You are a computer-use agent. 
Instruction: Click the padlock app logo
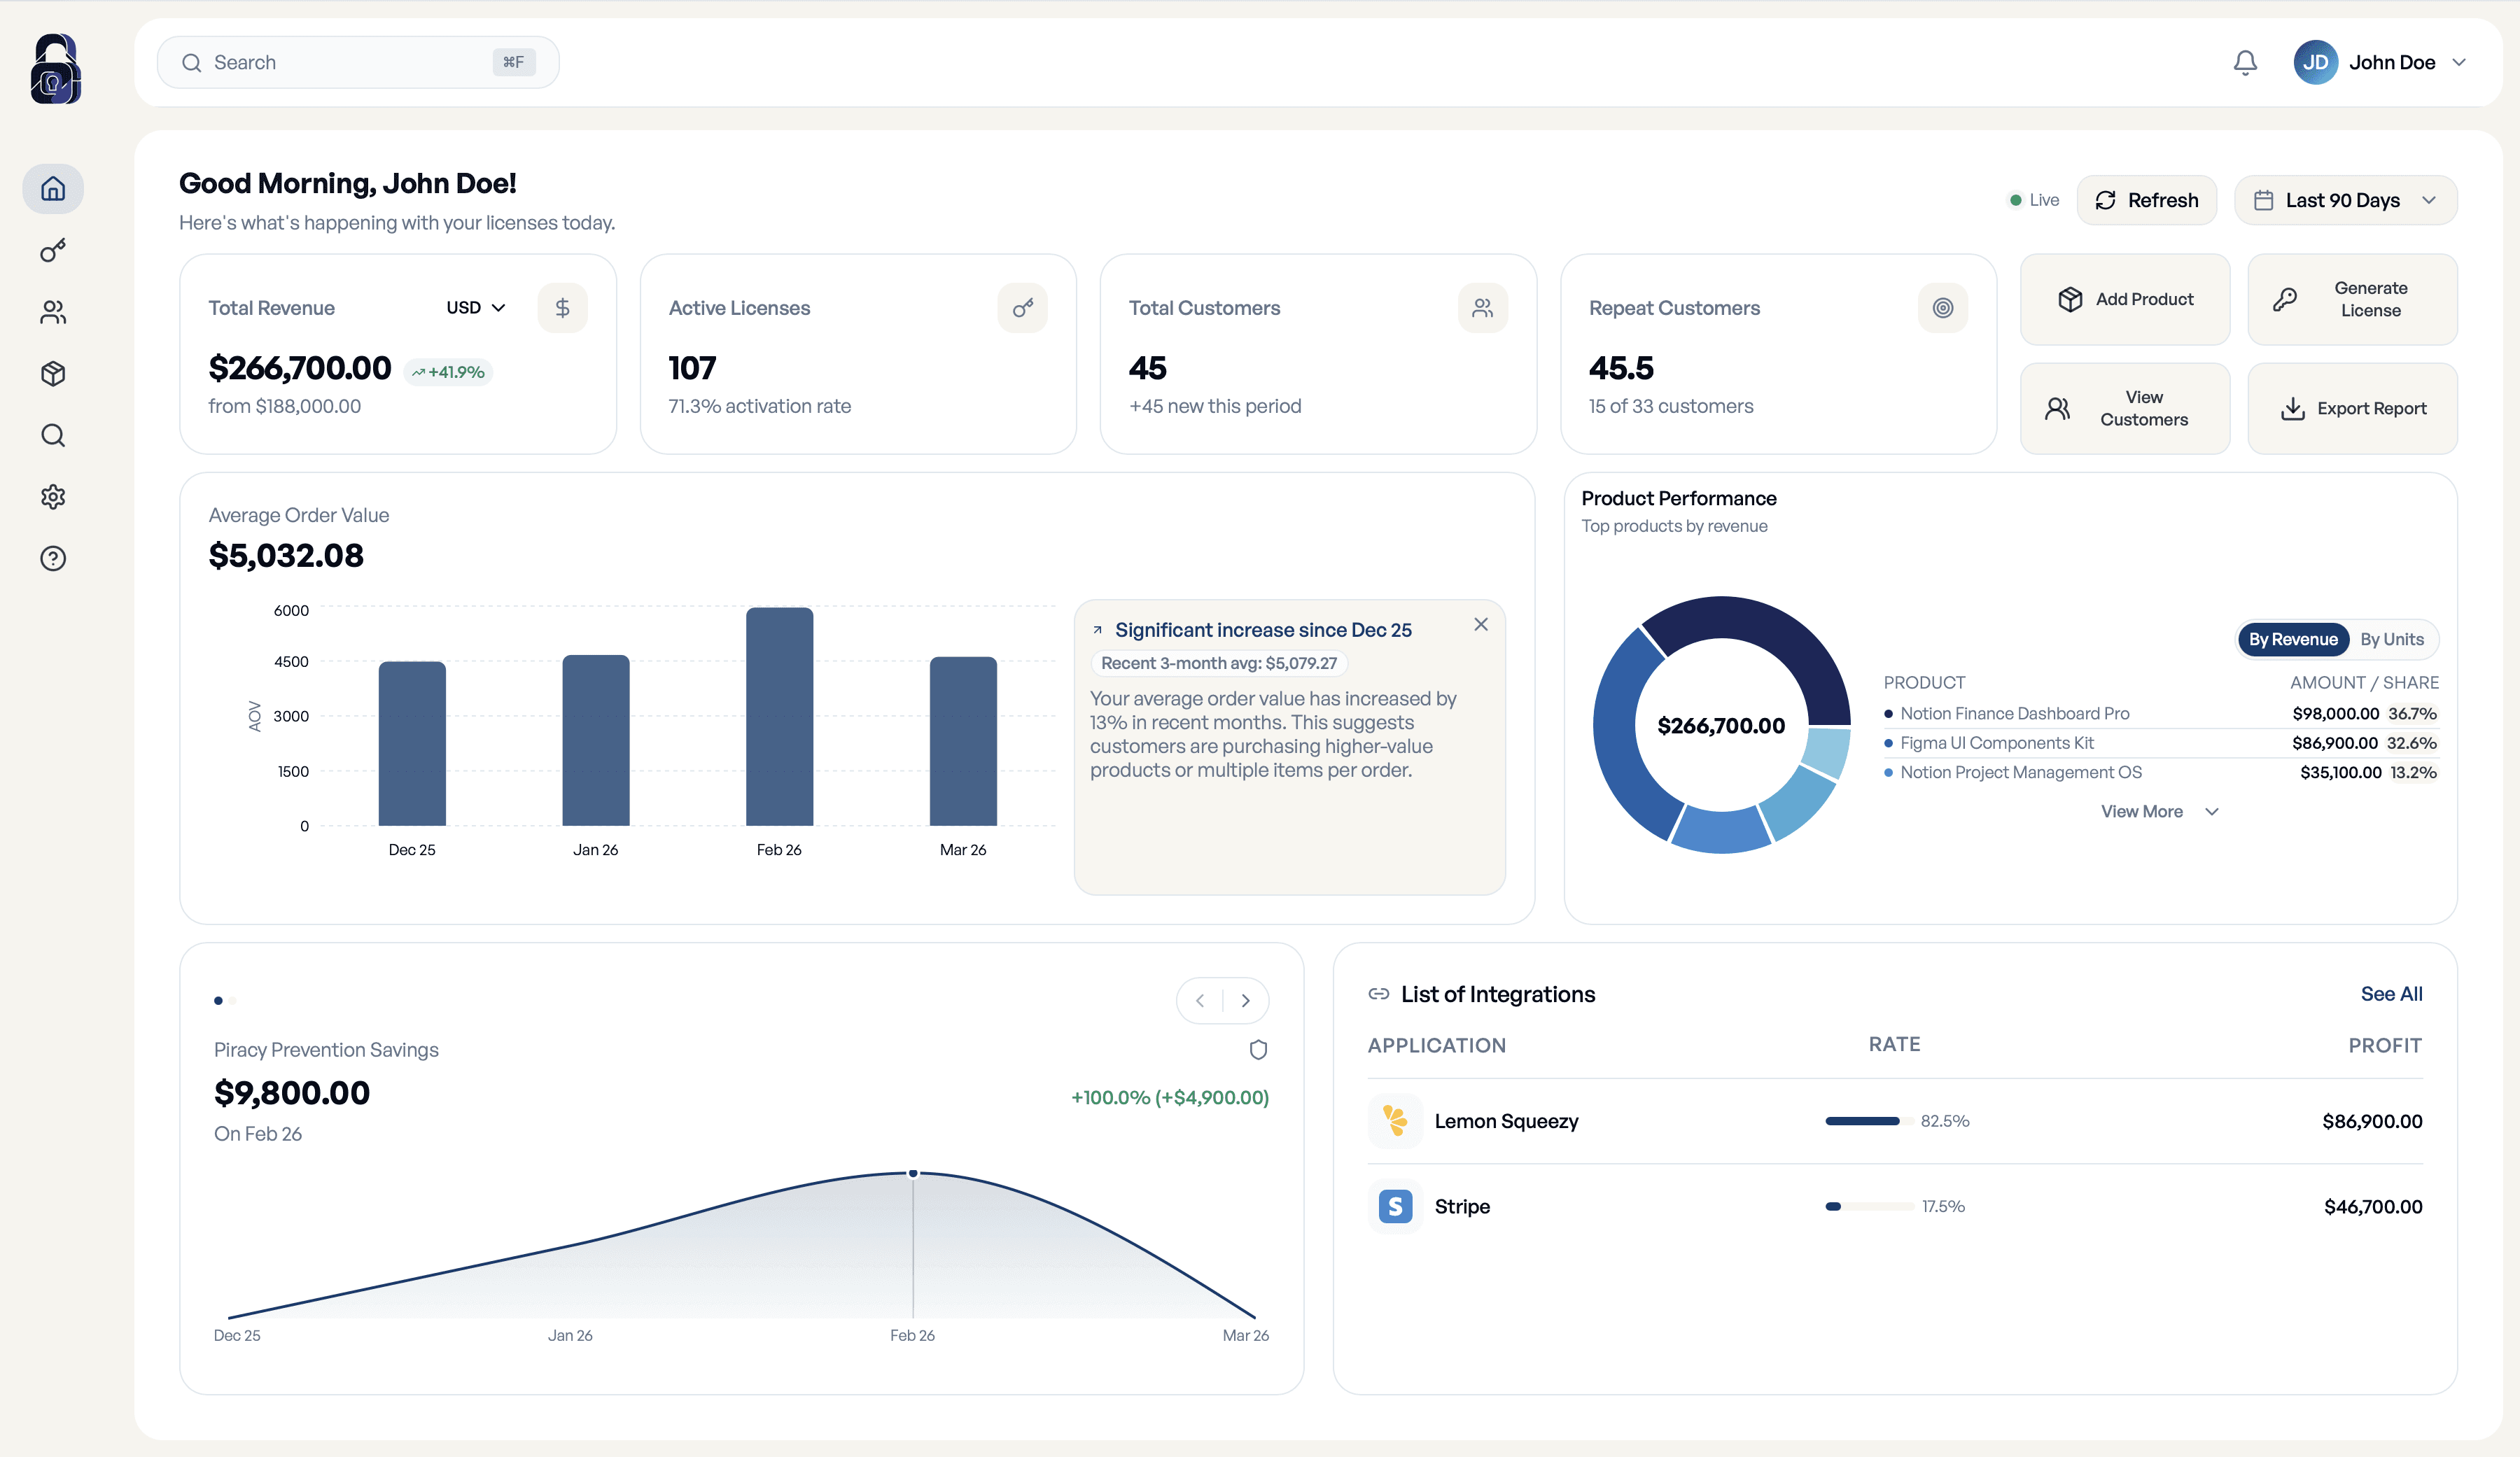pos(56,68)
